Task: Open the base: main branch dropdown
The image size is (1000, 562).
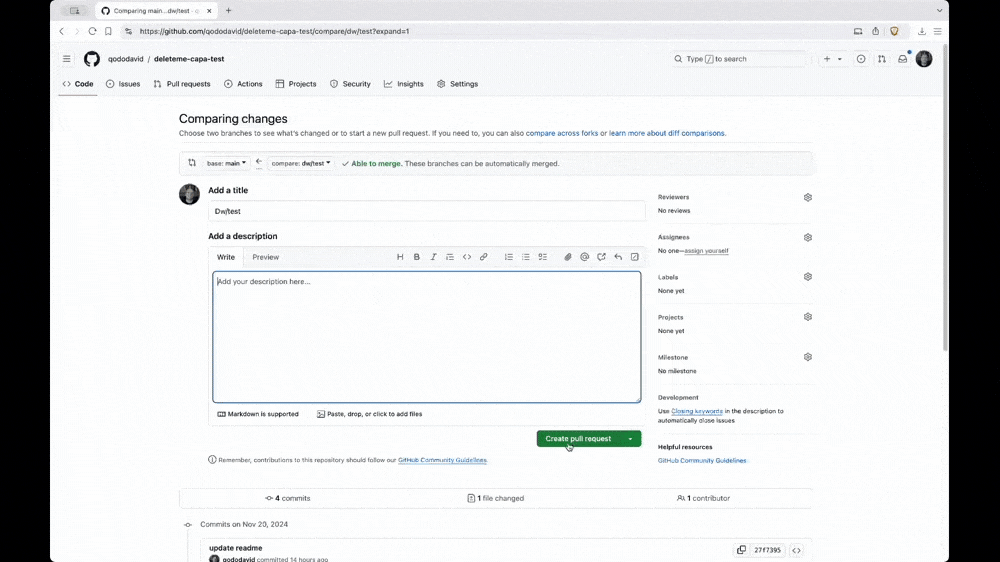Action: click(x=226, y=163)
